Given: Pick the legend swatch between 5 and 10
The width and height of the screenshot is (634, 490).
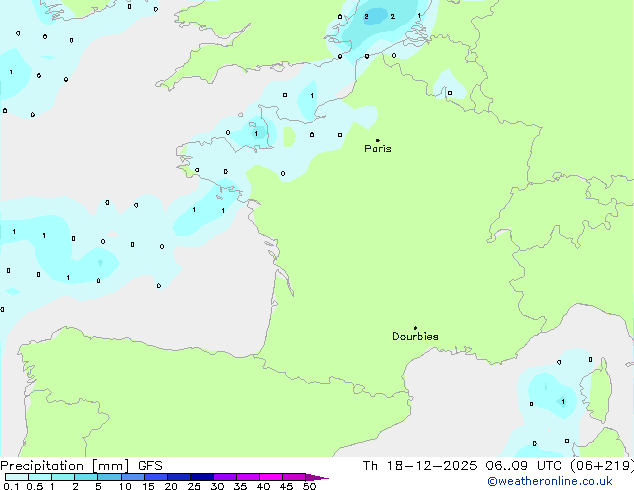Looking at the screenshot, I should tap(109, 477).
